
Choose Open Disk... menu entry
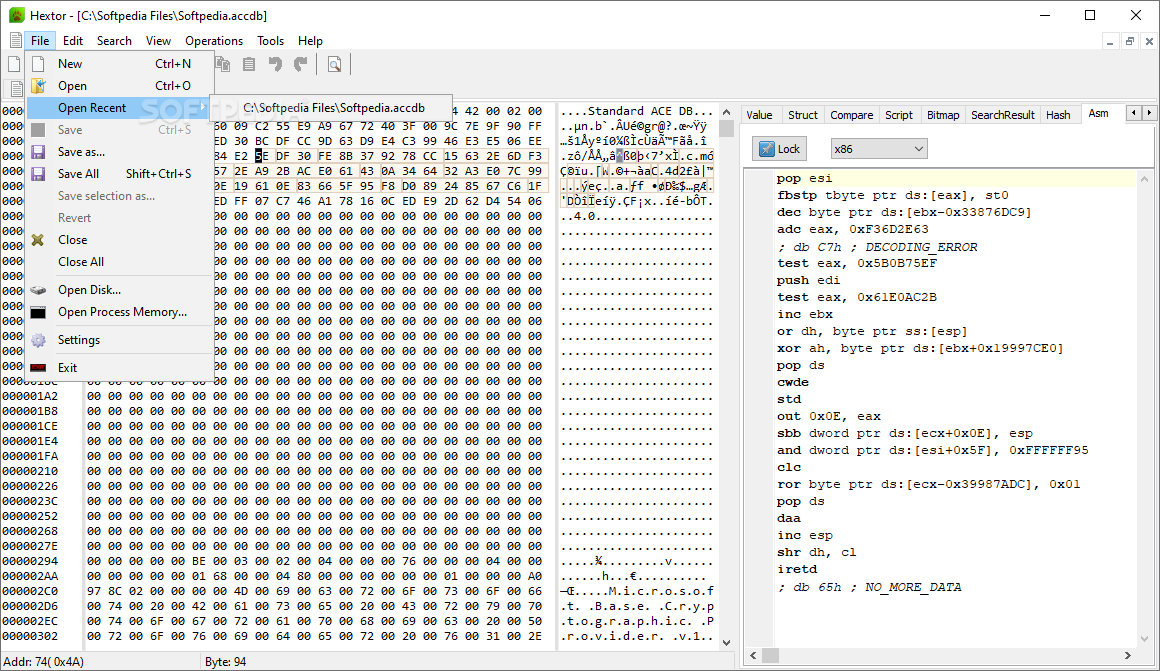pos(120,290)
